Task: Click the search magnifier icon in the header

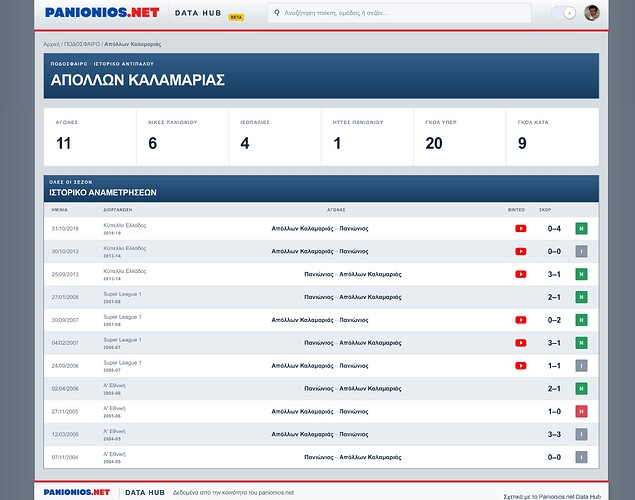Action: point(277,13)
